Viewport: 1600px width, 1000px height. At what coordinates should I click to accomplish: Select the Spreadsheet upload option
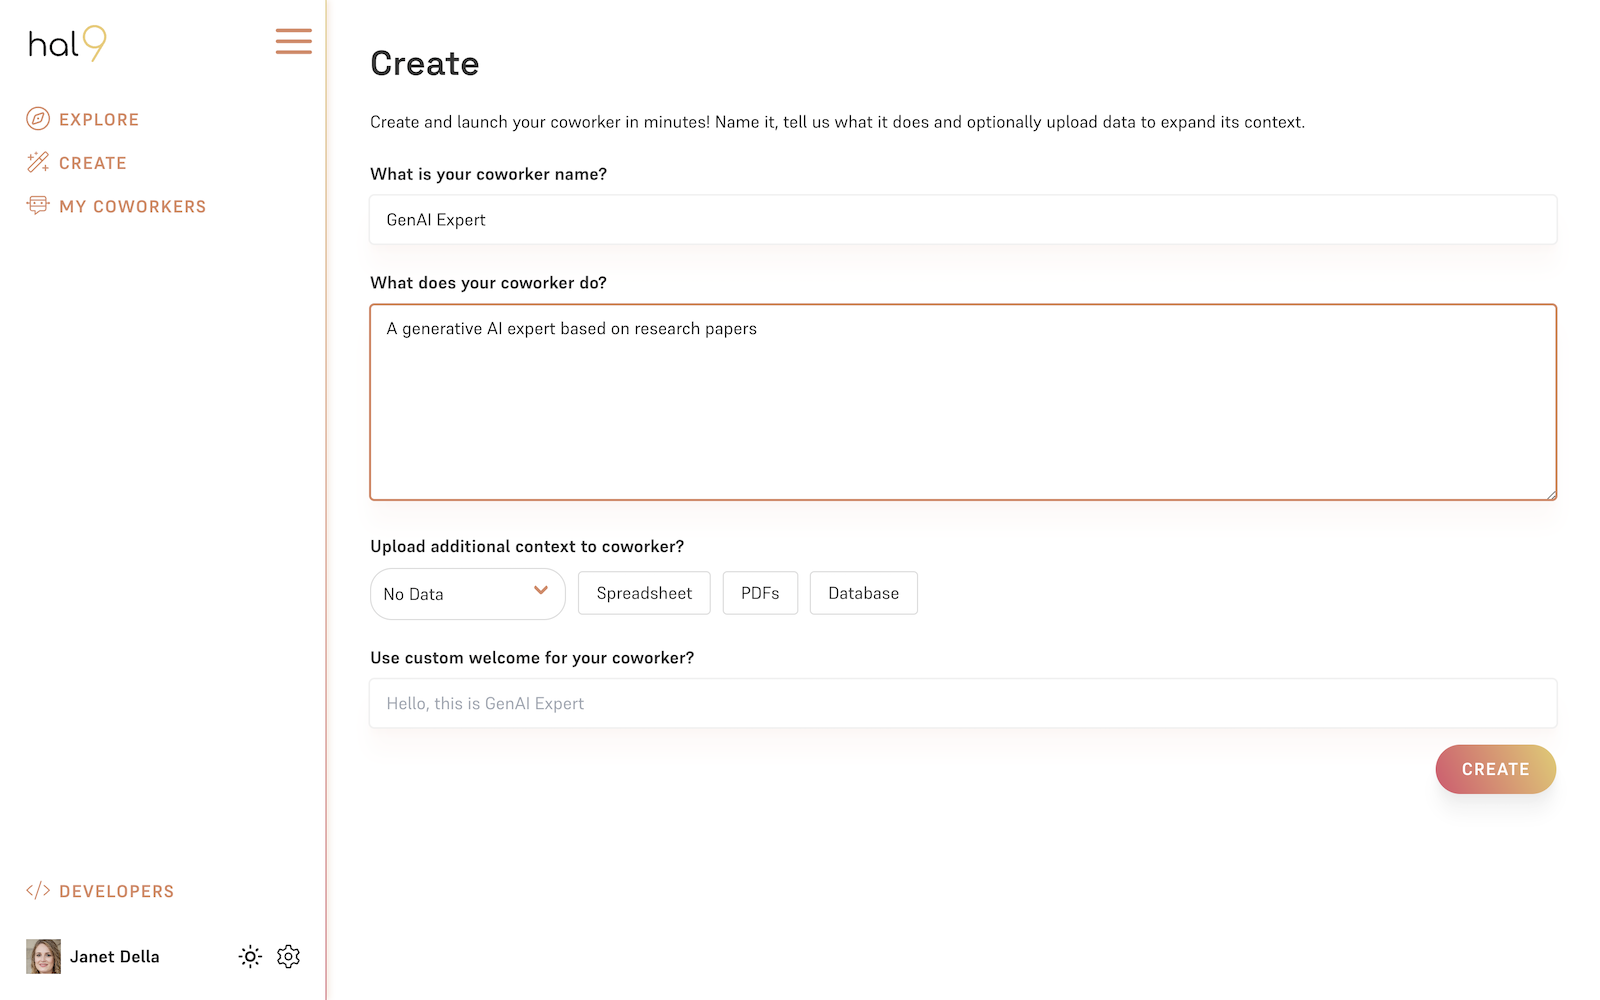point(644,593)
